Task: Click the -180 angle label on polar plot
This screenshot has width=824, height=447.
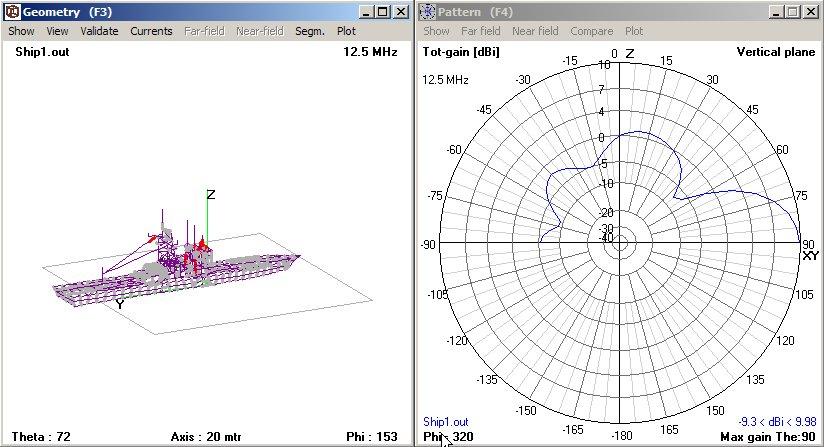Action: [622, 435]
